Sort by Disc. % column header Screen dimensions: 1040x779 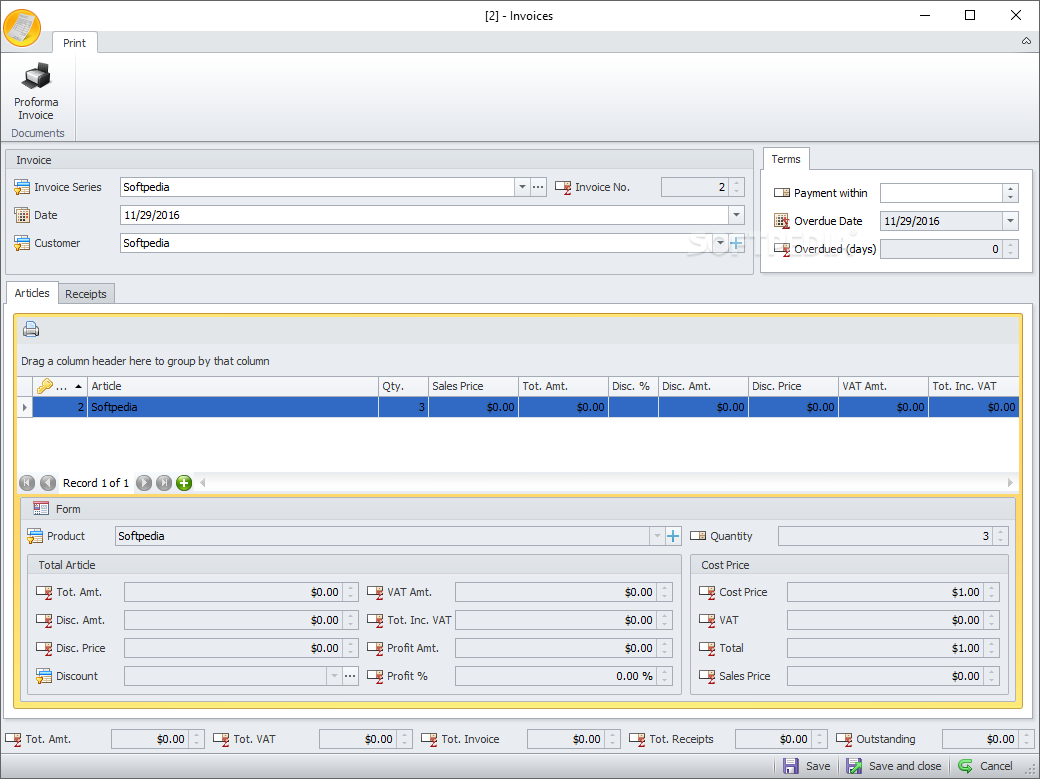point(633,386)
